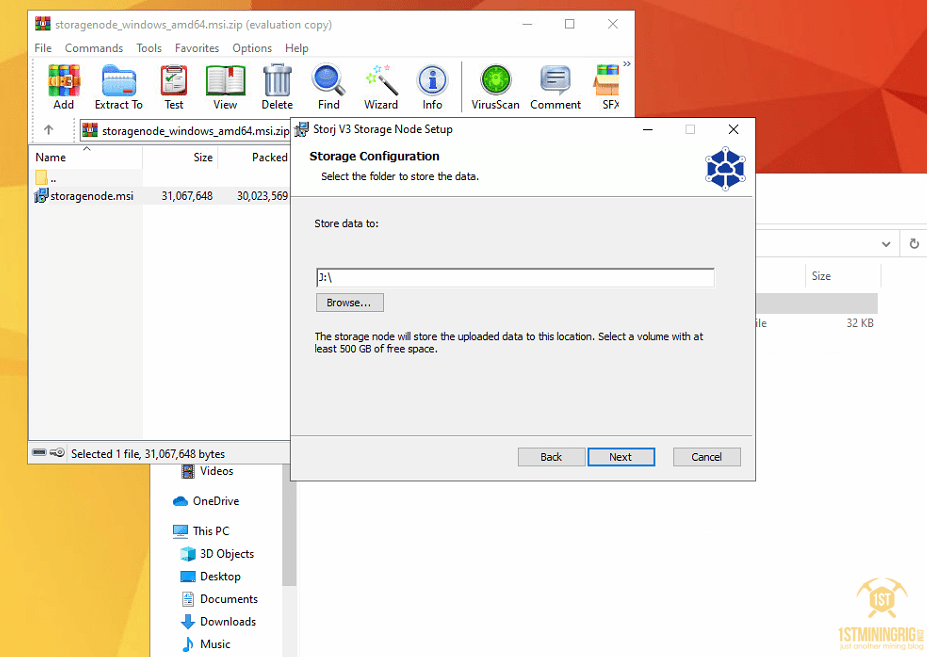Click the WinRAR archive path field
927x657 pixels.
click(x=185, y=130)
